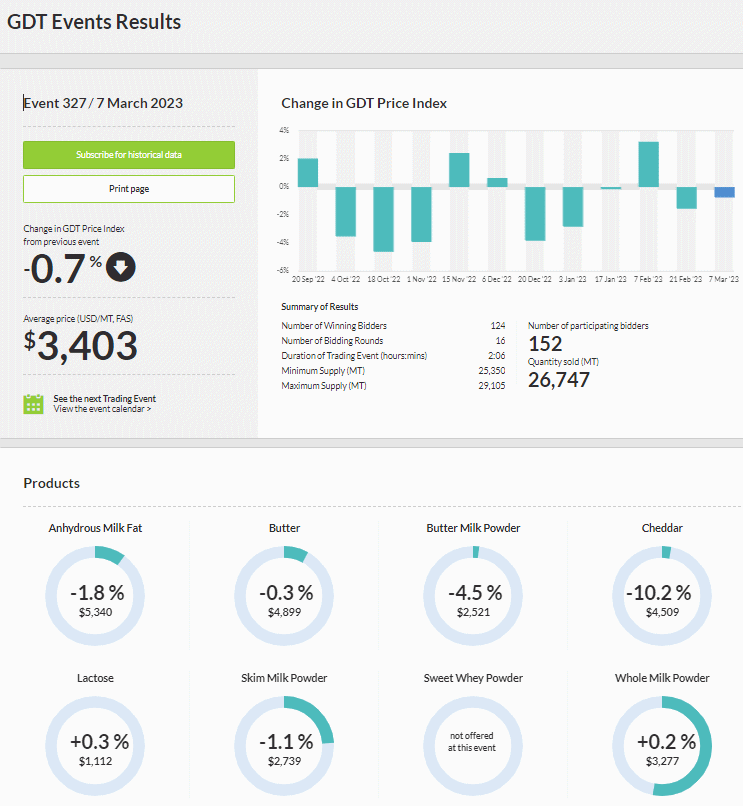
Task: Click the Event 327 / 7 March 2023 heading
Action: click(x=103, y=103)
